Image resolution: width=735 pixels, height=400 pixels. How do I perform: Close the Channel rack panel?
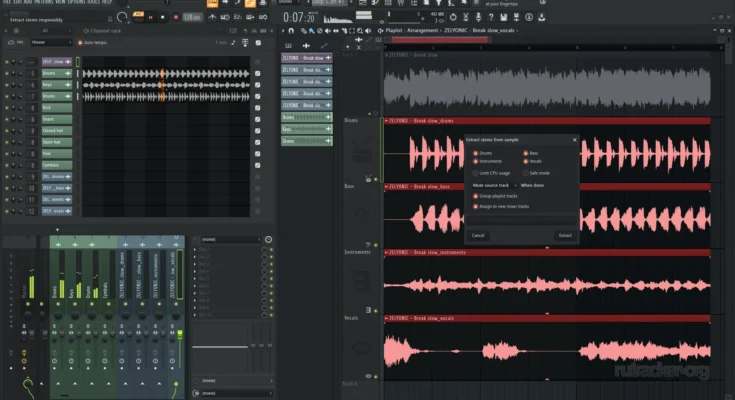click(271, 31)
